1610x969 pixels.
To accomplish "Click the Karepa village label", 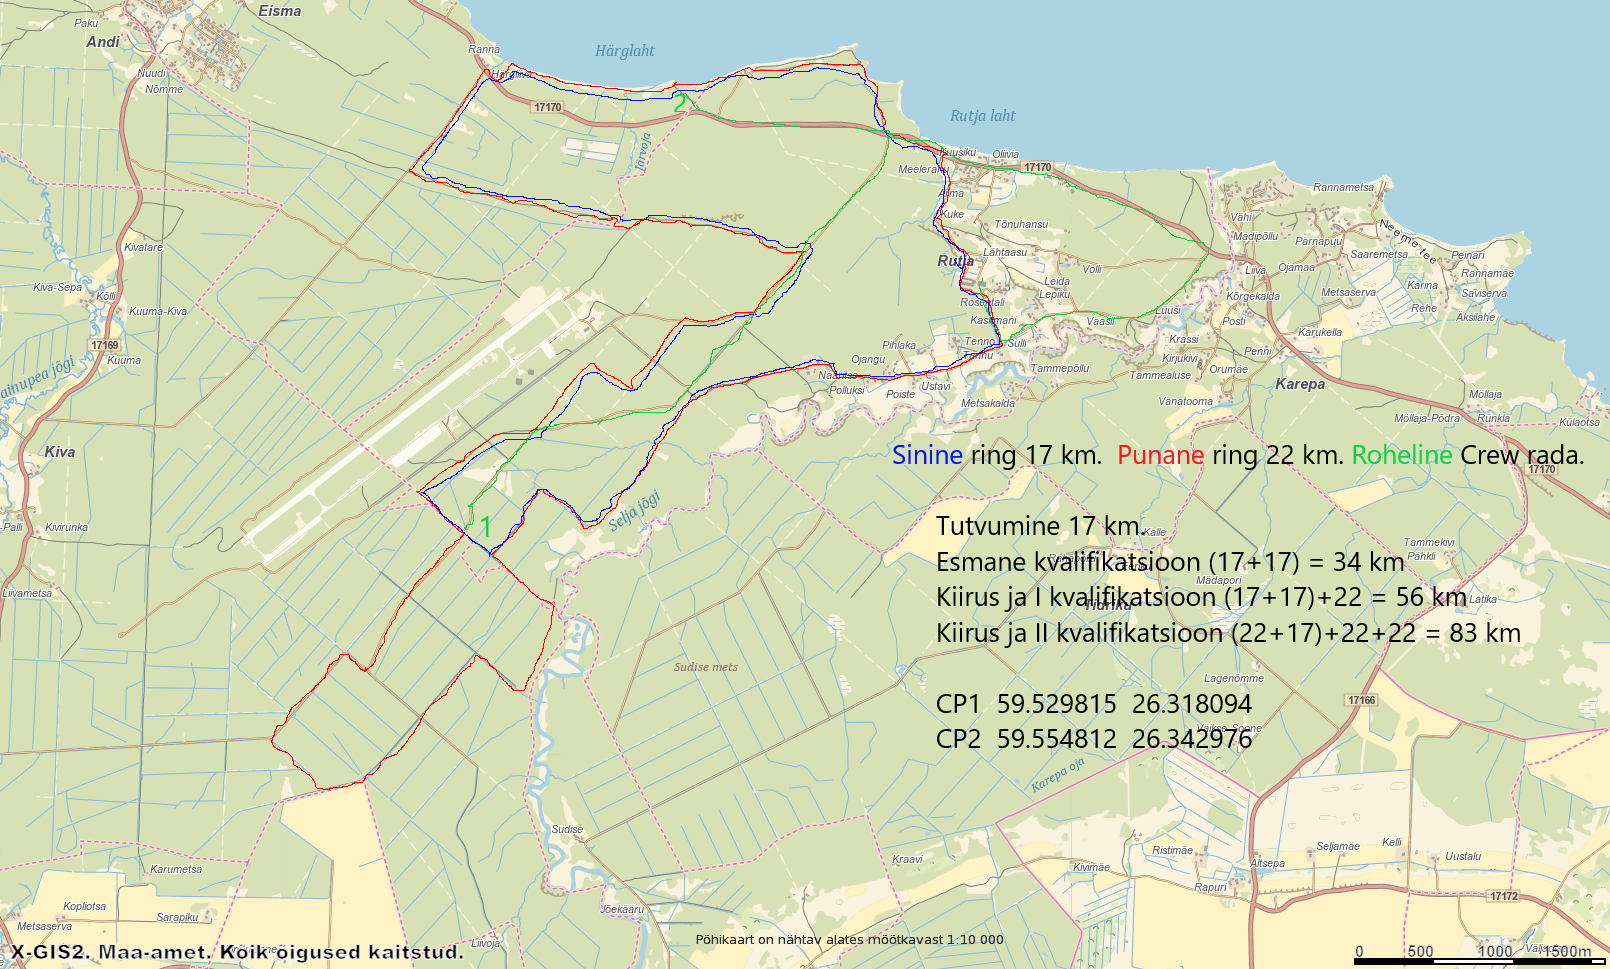I will click(x=1299, y=384).
